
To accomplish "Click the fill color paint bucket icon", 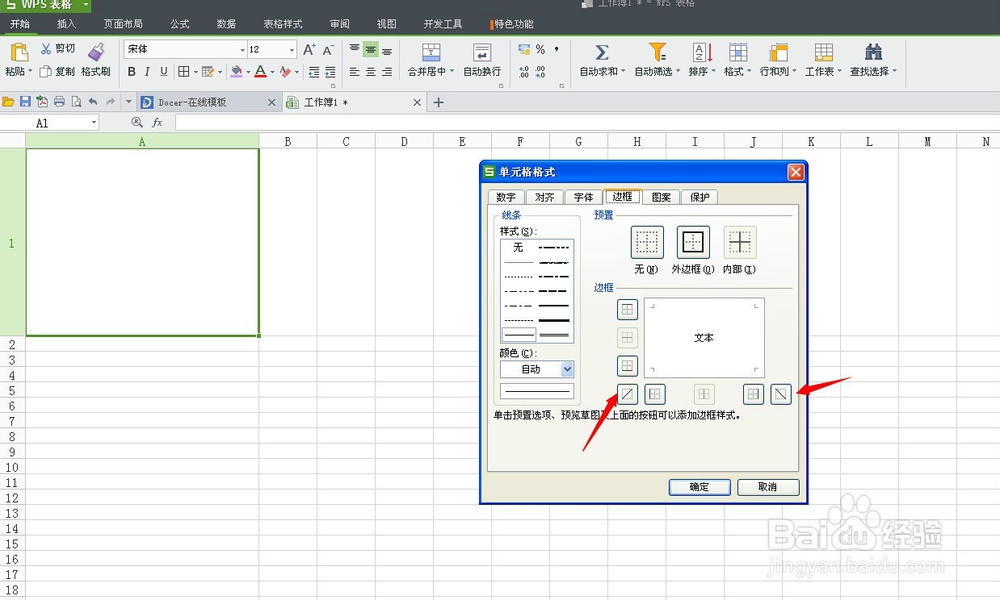I will pos(236,71).
